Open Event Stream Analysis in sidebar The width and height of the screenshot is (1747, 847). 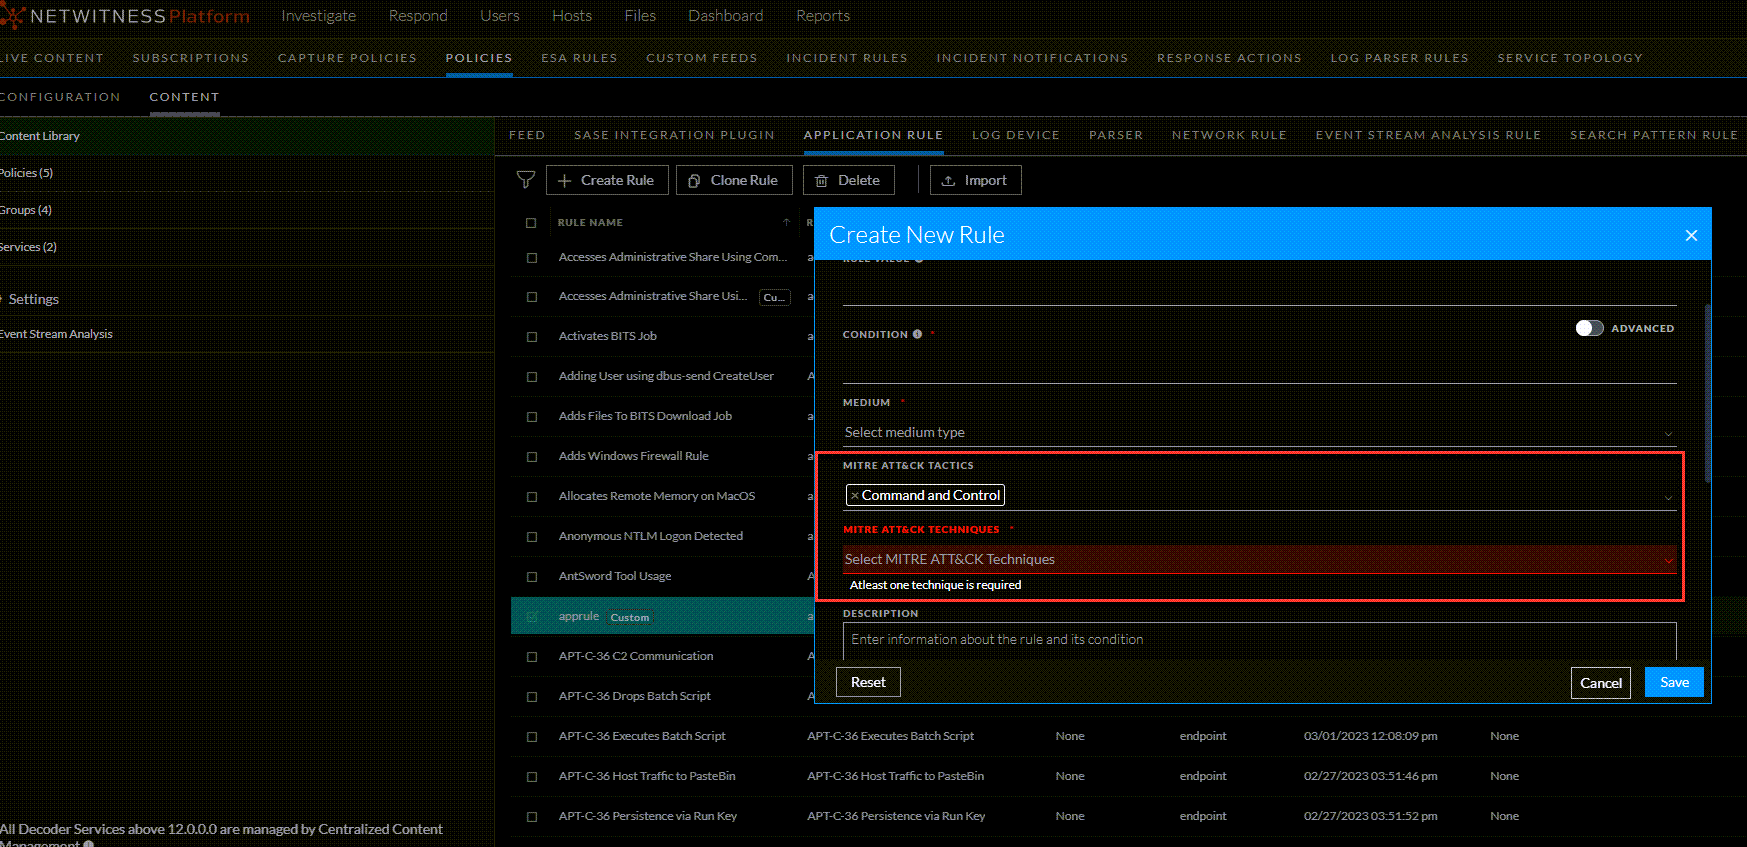[56, 334]
